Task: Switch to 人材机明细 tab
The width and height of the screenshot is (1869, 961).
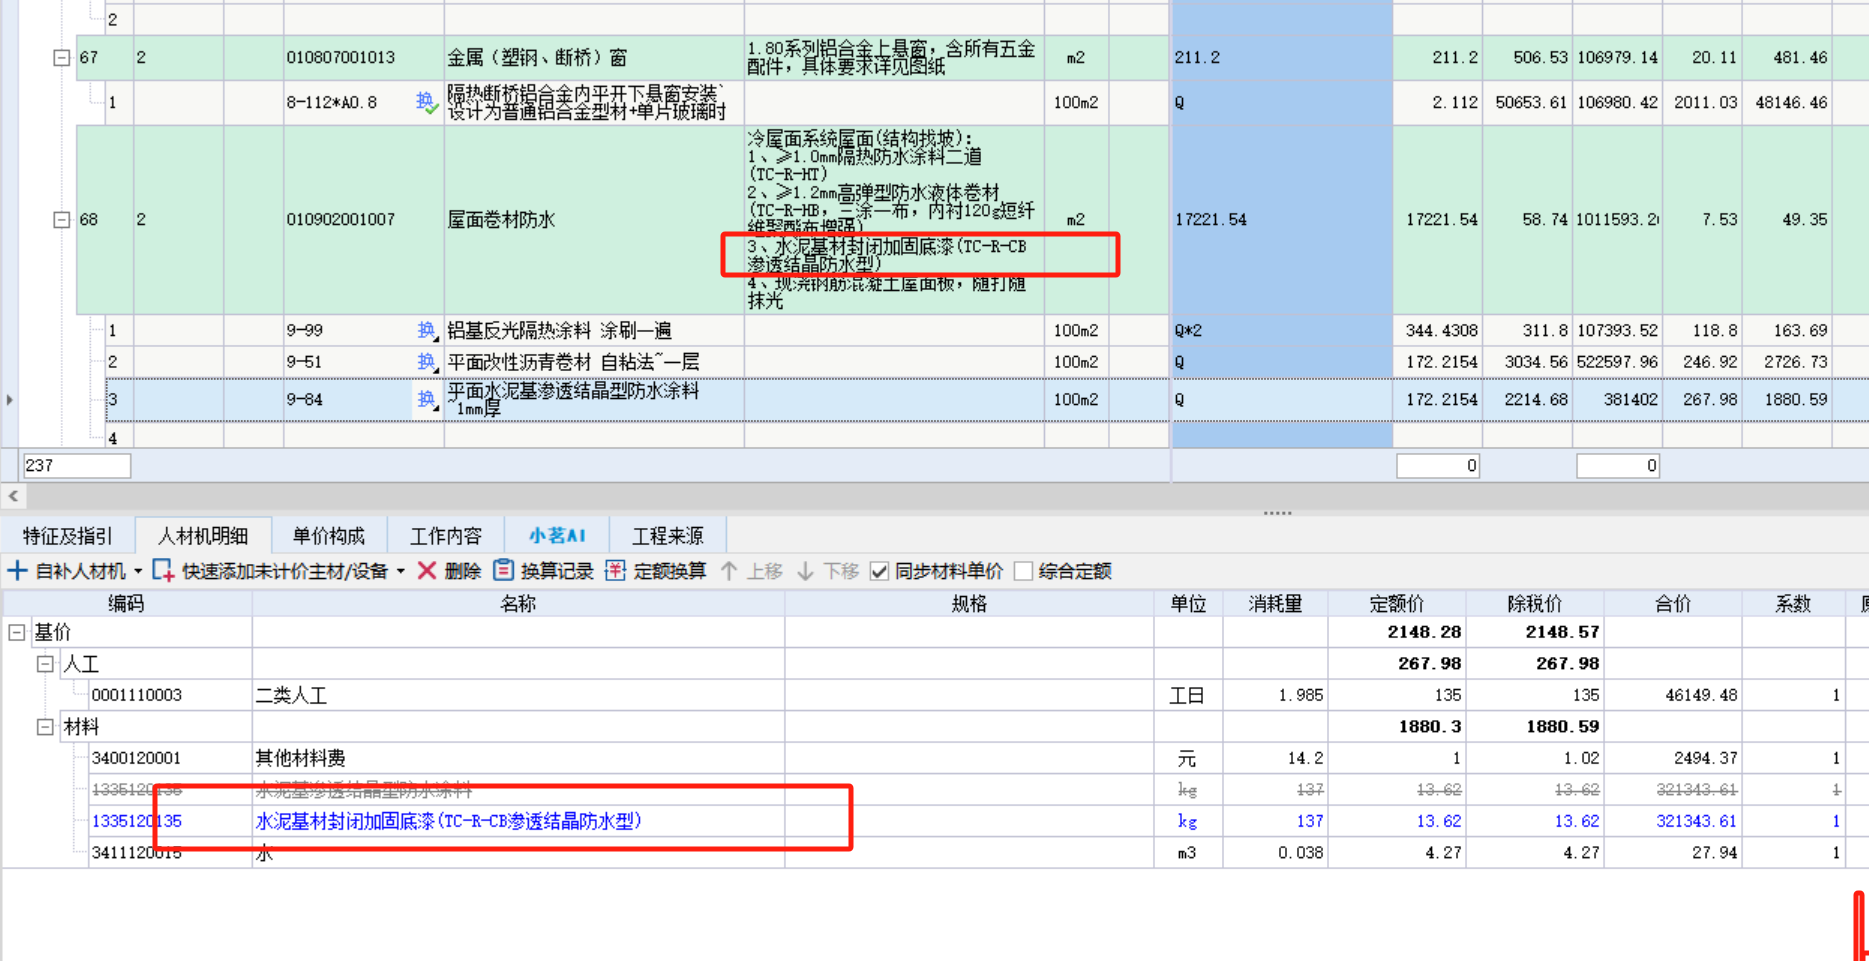Action: tap(203, 536)
